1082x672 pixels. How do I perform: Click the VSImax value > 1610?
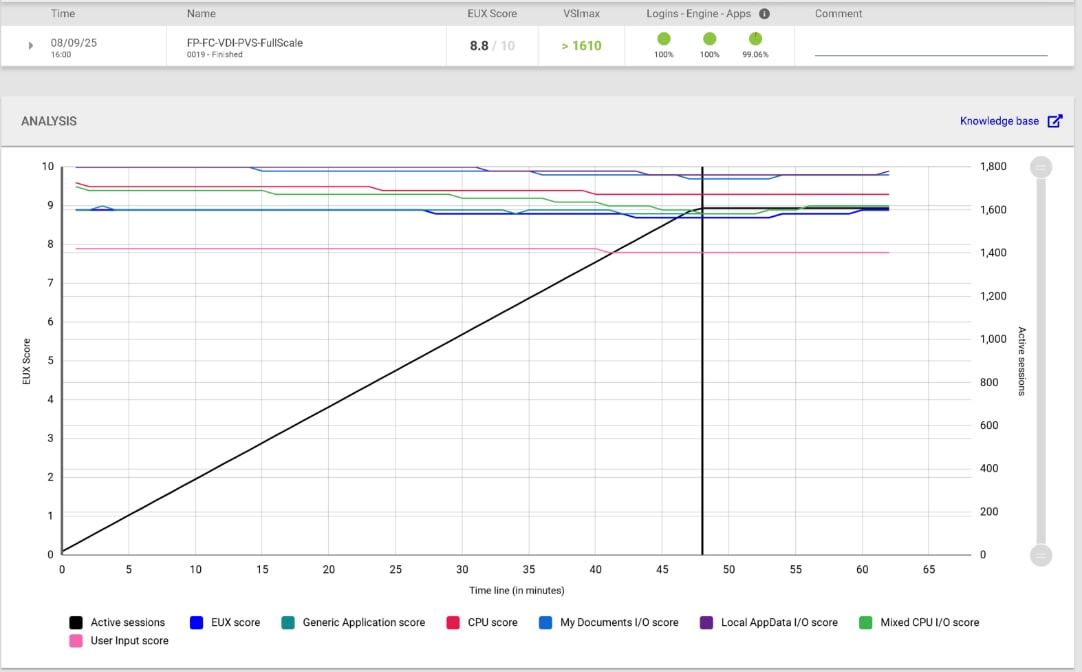582,46
